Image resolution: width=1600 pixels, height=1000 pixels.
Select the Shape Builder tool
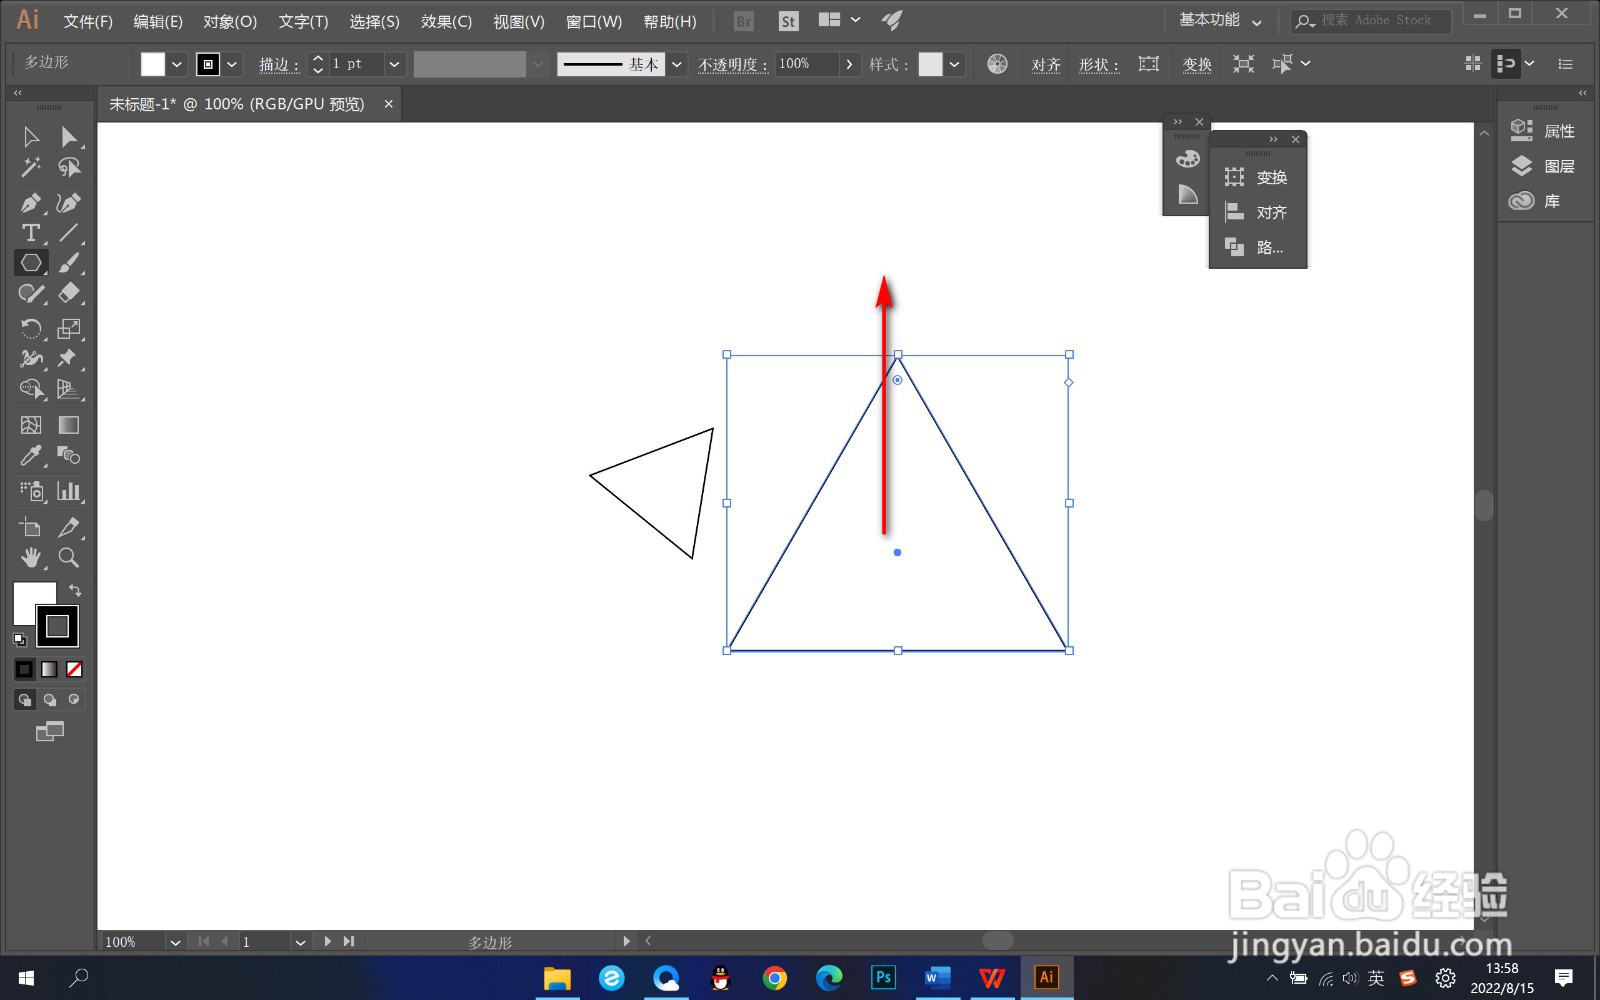pyautogui.click(x=31, y=389)
